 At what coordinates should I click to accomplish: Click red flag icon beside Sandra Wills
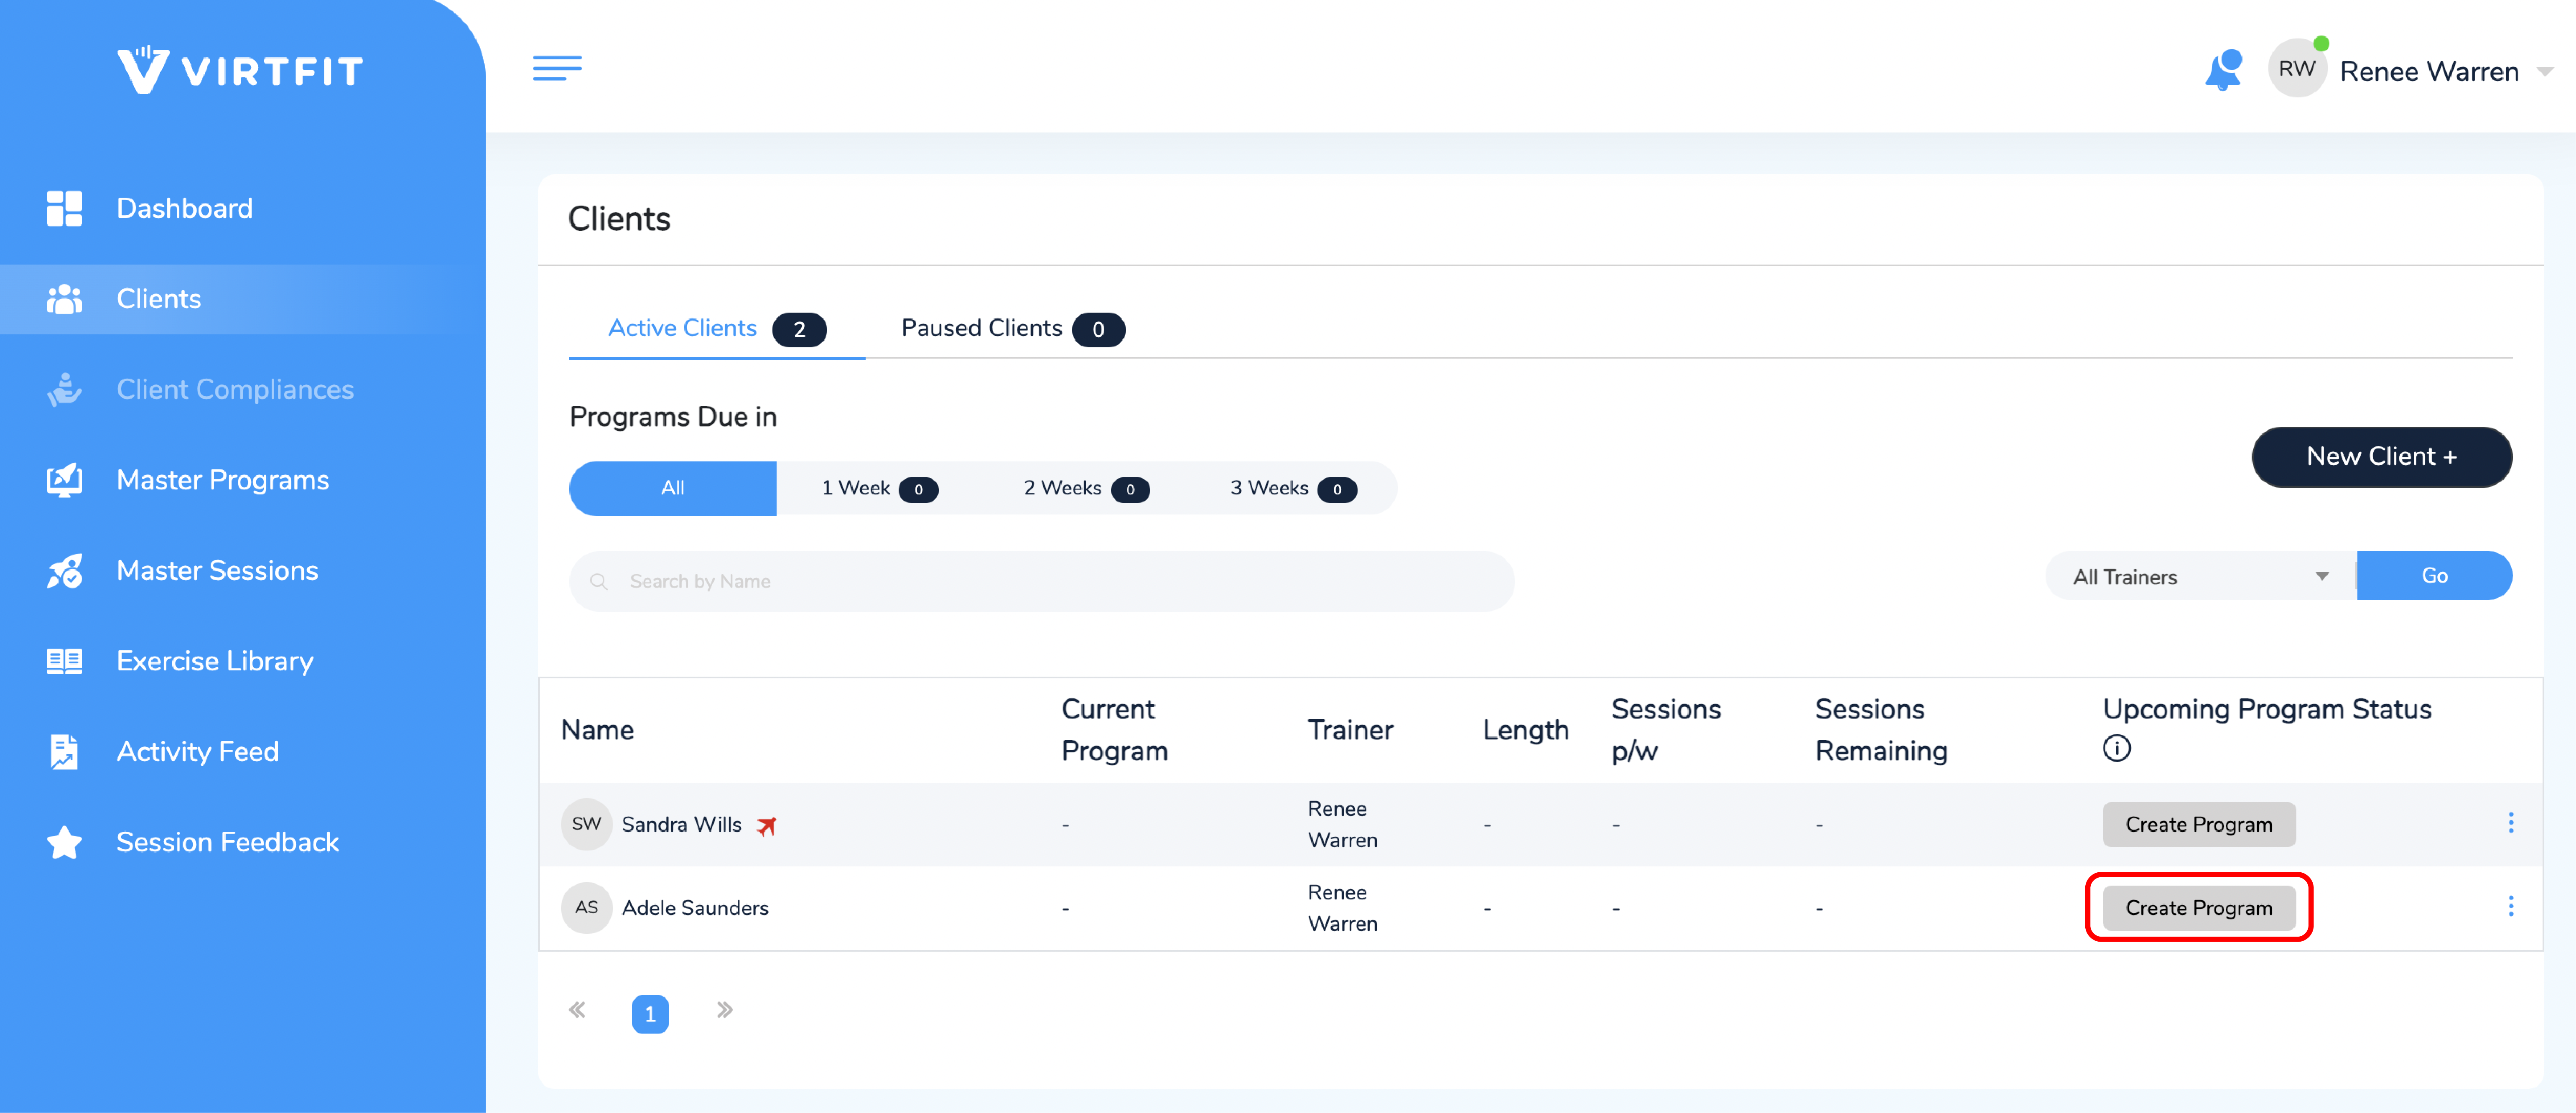[766, 826]
